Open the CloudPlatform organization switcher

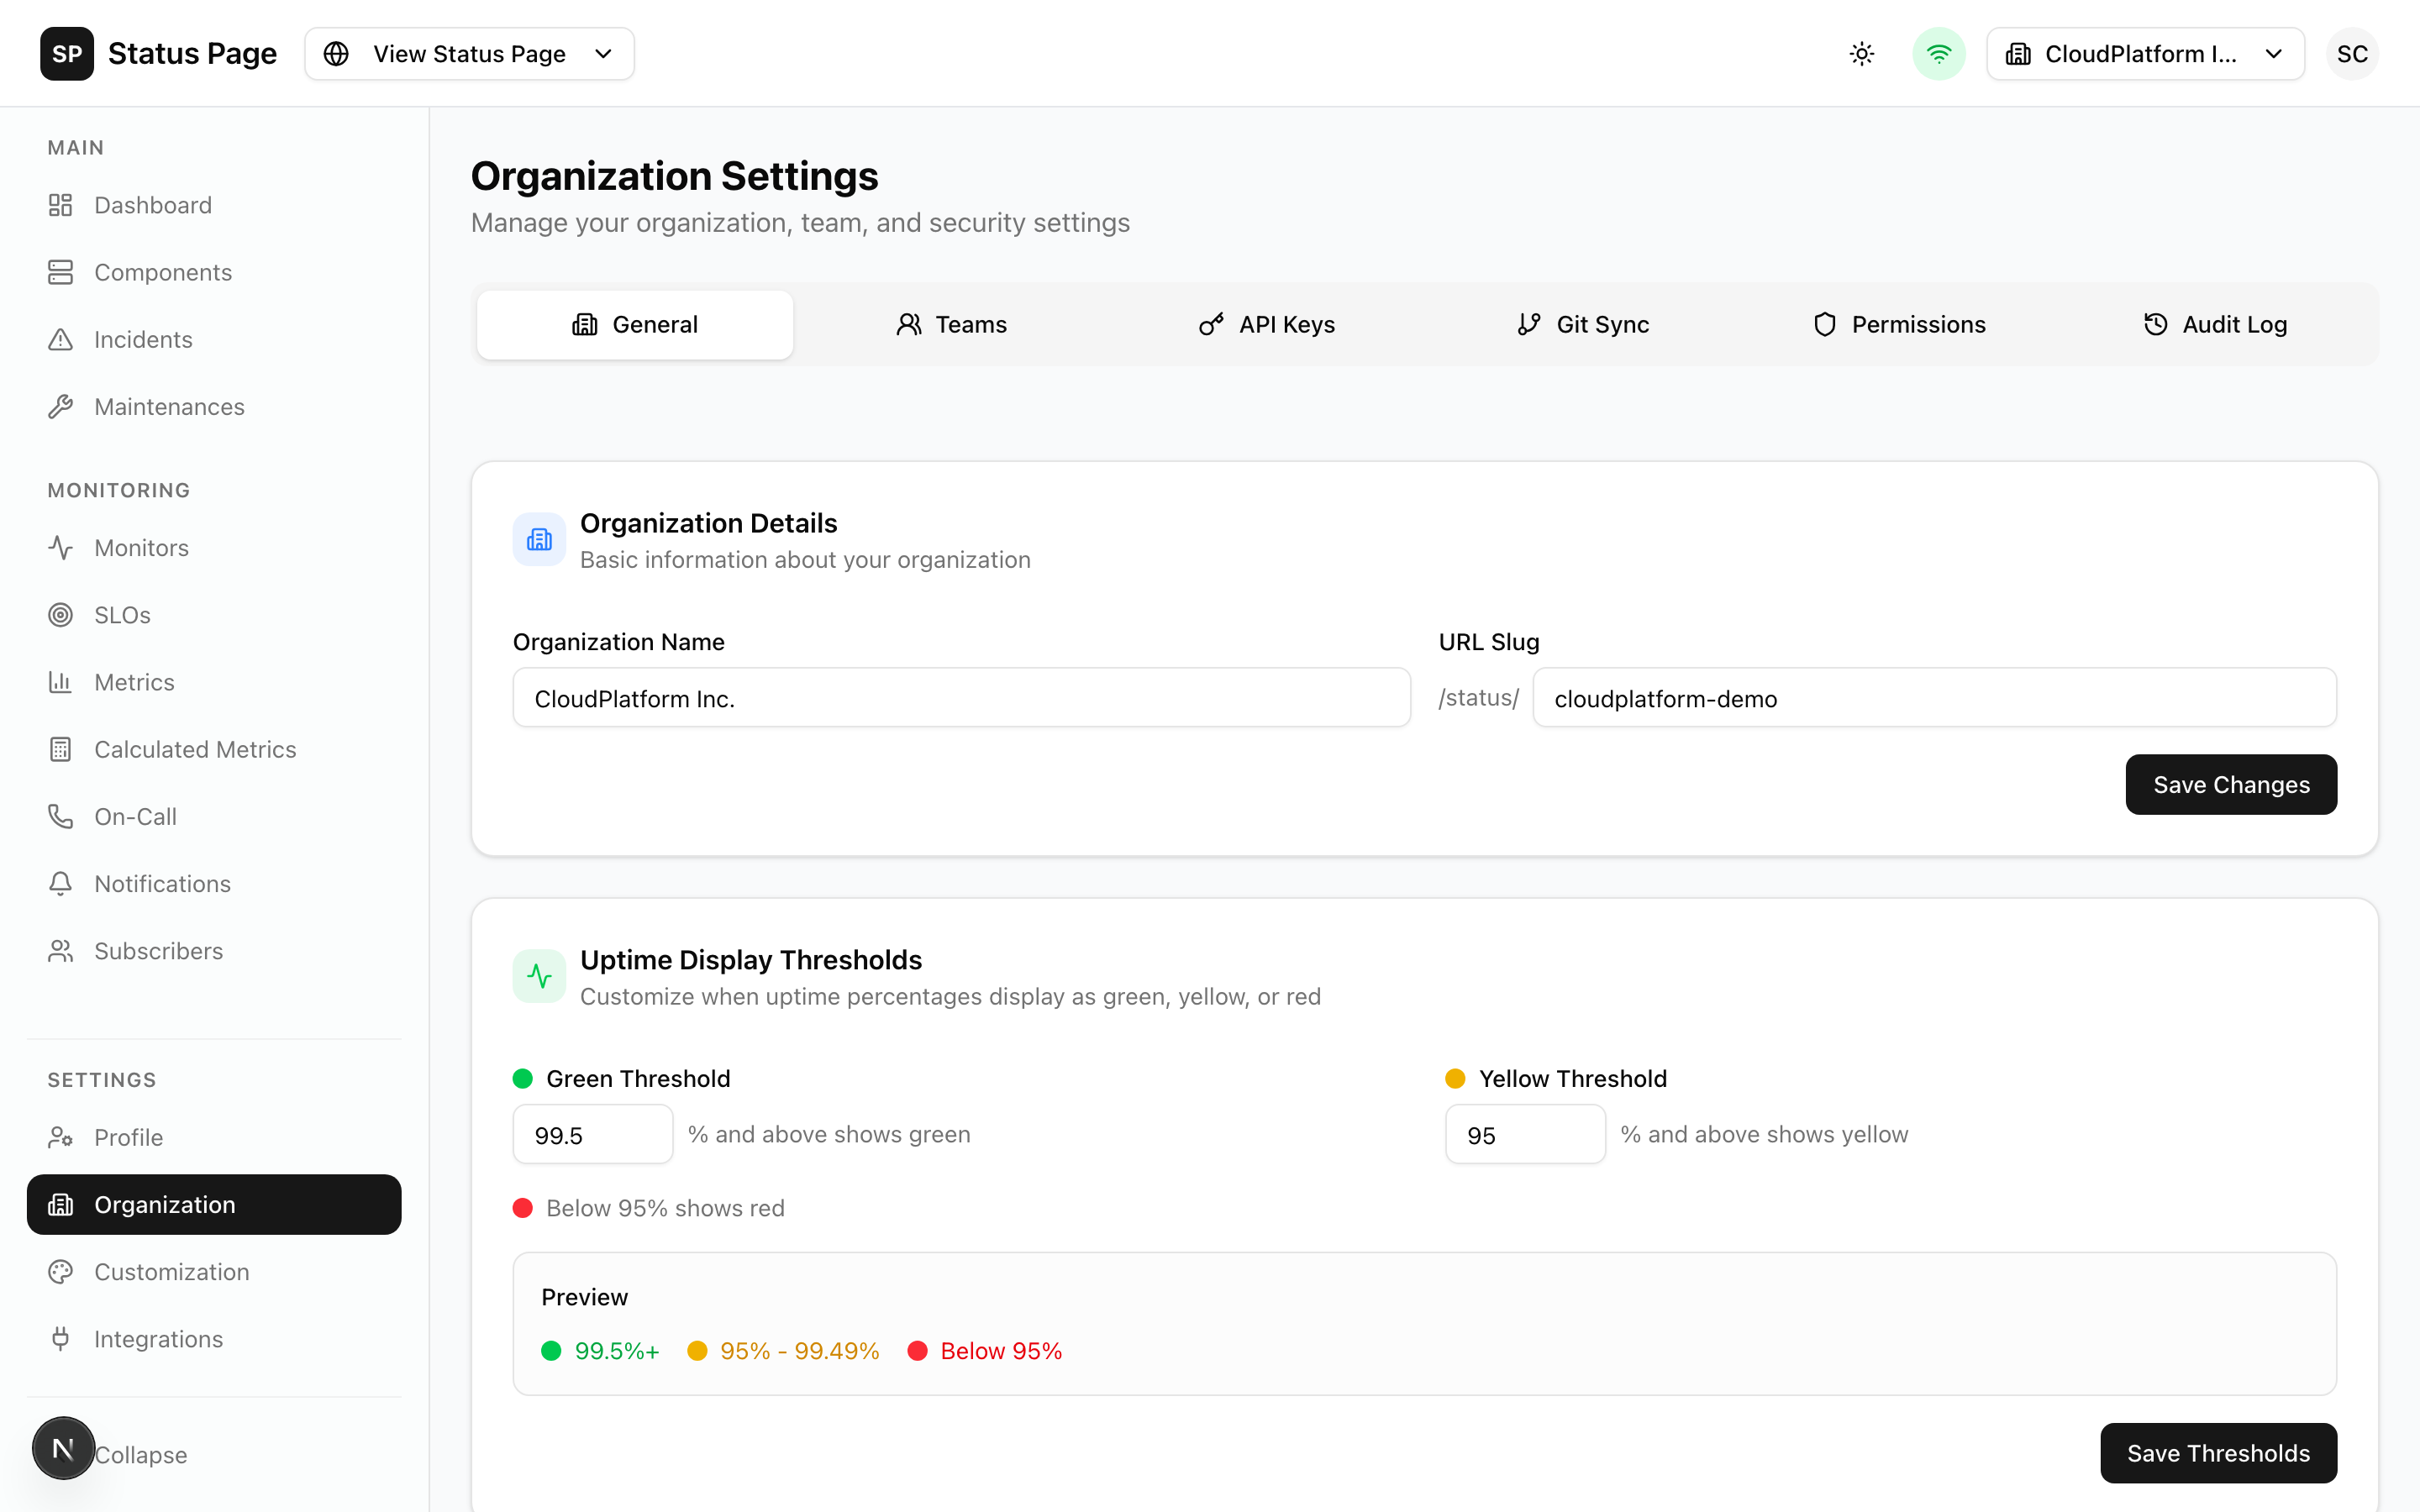[x=2146, y=53]
